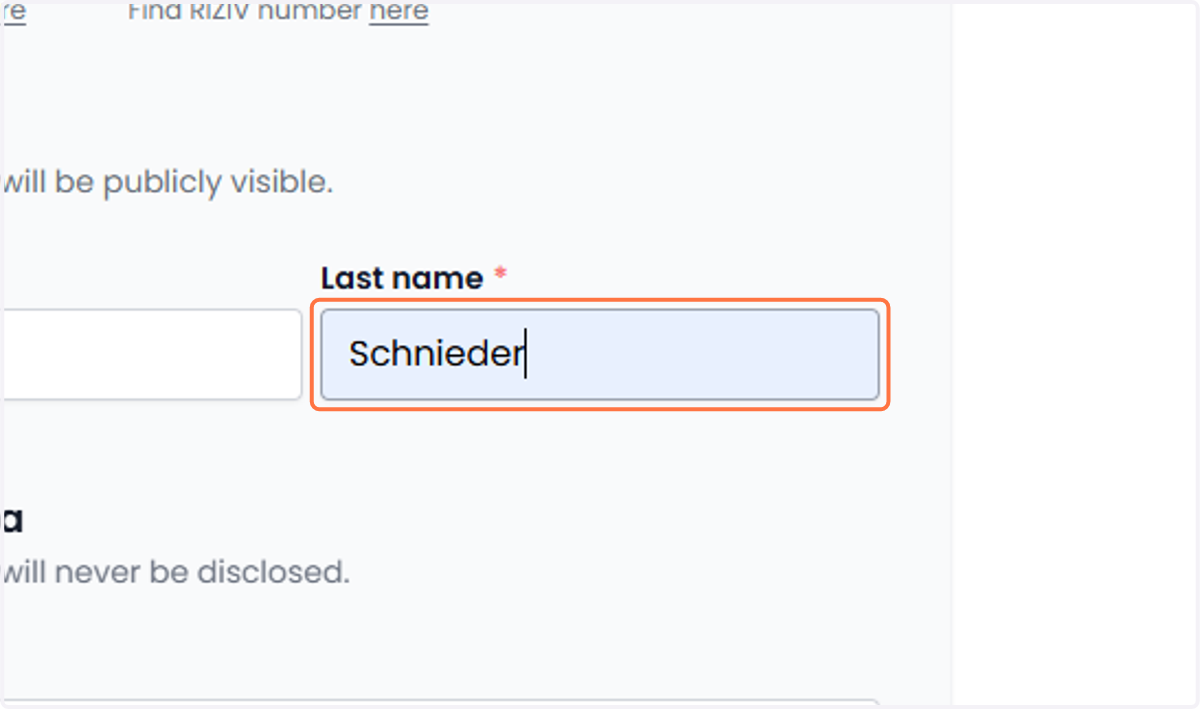Click the word "publicly" in the notice

click(x=162, y=182)
